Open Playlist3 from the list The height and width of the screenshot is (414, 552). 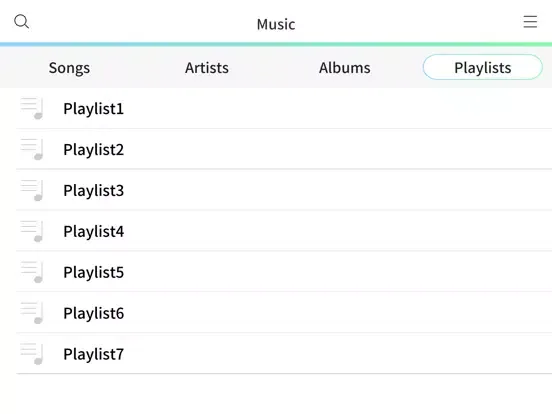[284, 190]
